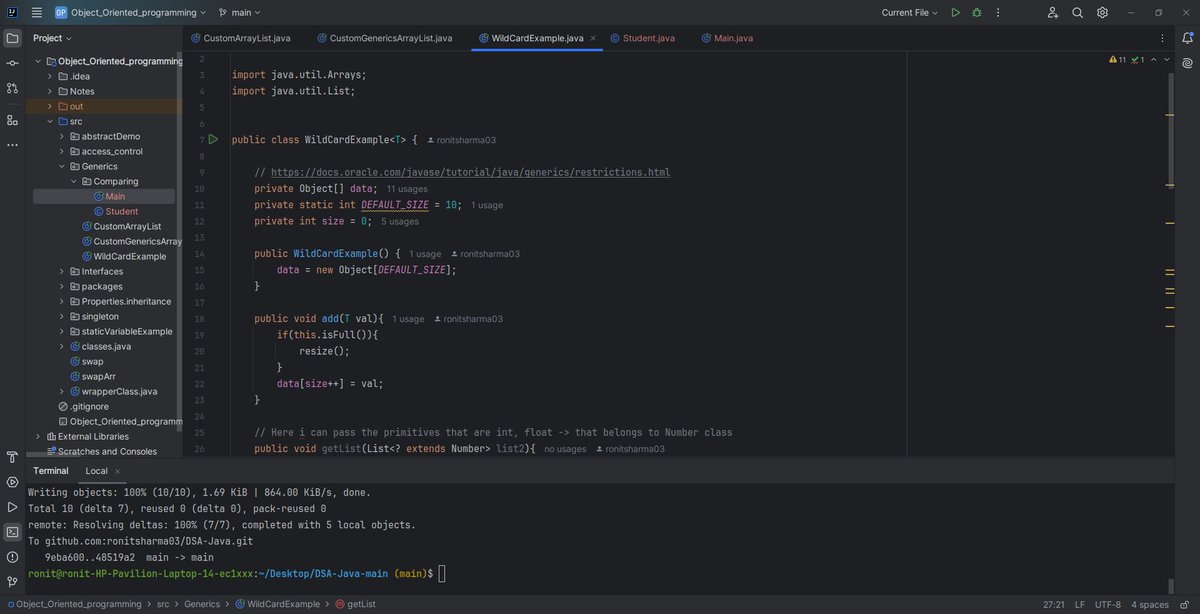Switch to Main.java tab
Screen dimensions: 1200x614
(726, 38)
